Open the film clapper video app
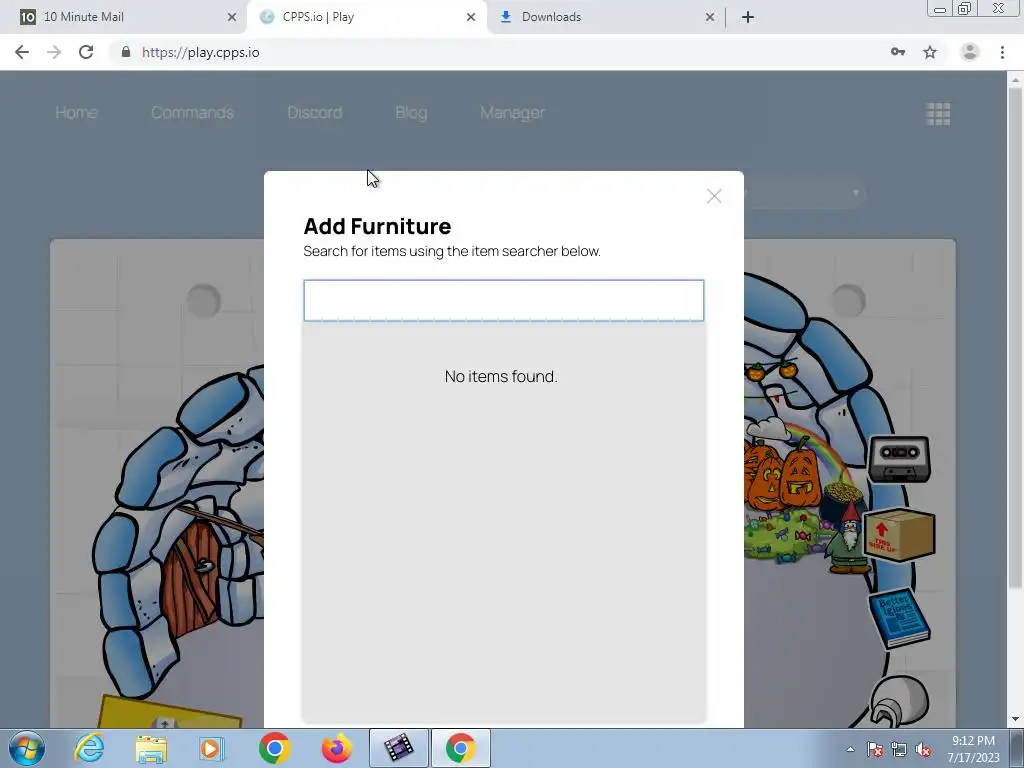Screen dimensions: 1024x768 [x=398, y=748]
